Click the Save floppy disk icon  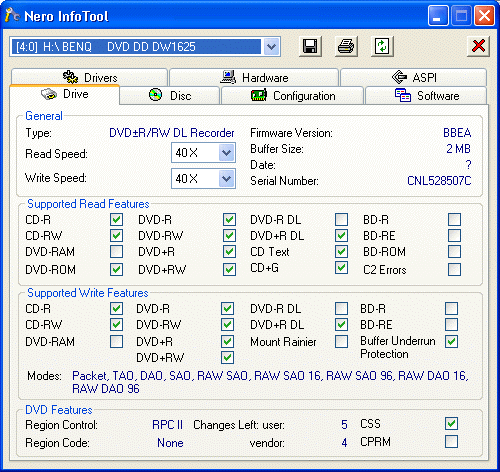tap(310, 46)
